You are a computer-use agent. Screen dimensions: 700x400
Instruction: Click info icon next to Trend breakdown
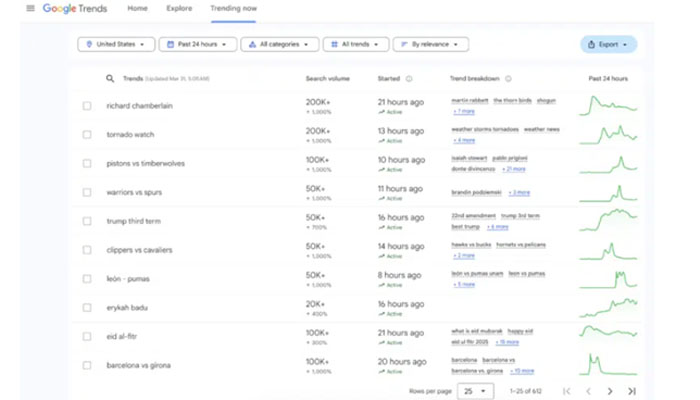click(508, 78)
